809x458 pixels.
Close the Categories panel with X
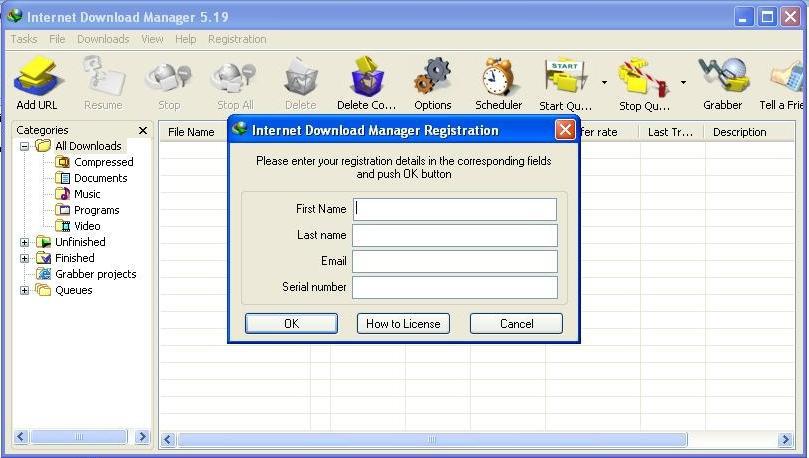143,130
